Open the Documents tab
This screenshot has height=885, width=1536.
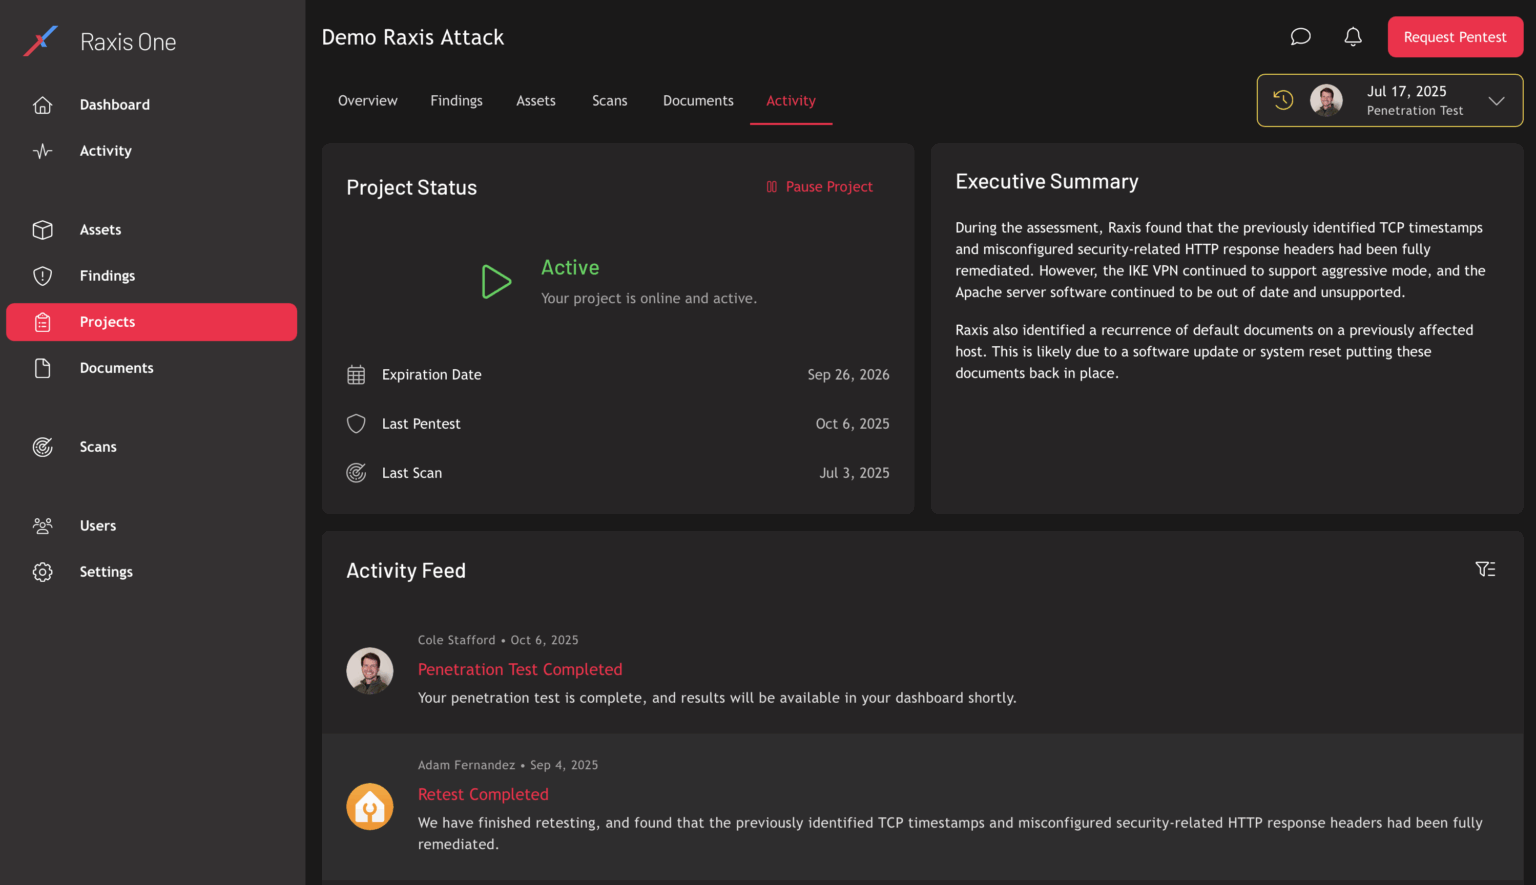pos(698,101)
